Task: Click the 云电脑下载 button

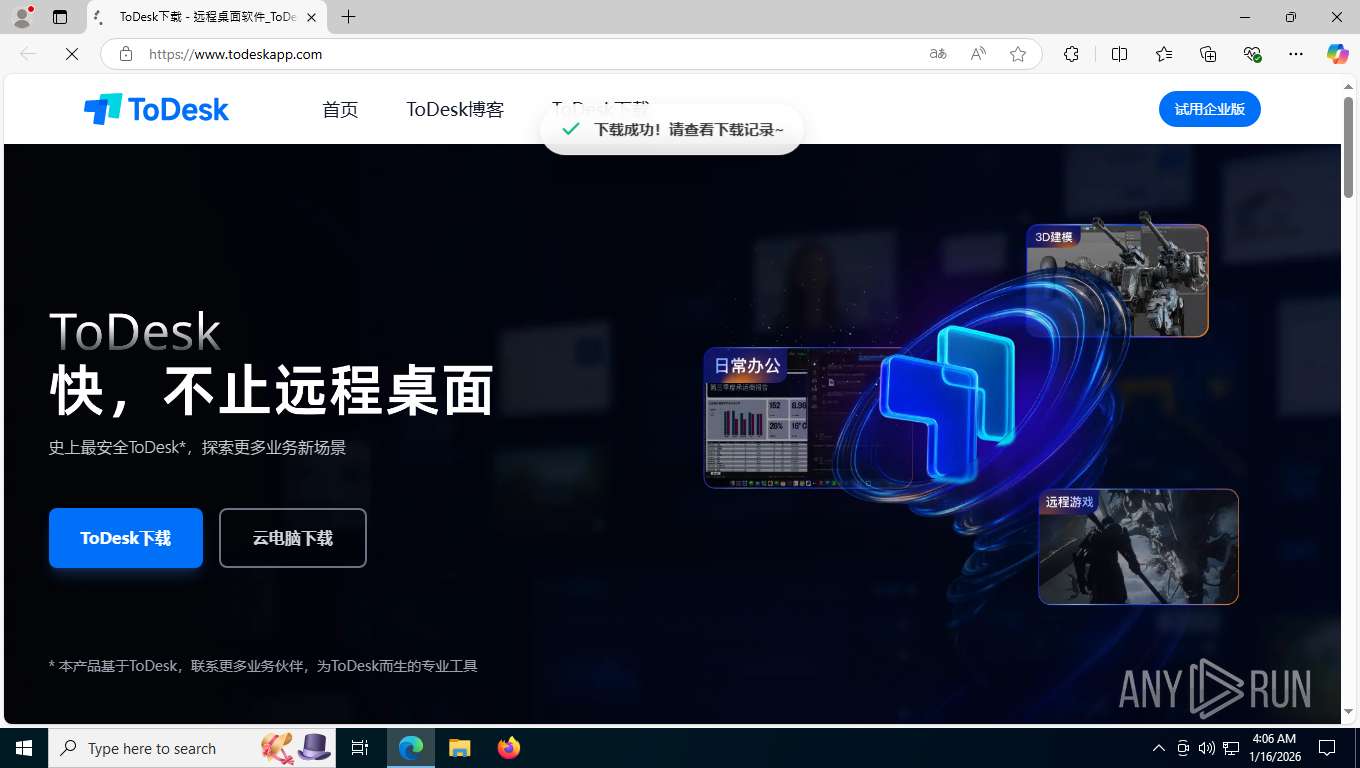Action: [x=293, y=538]
